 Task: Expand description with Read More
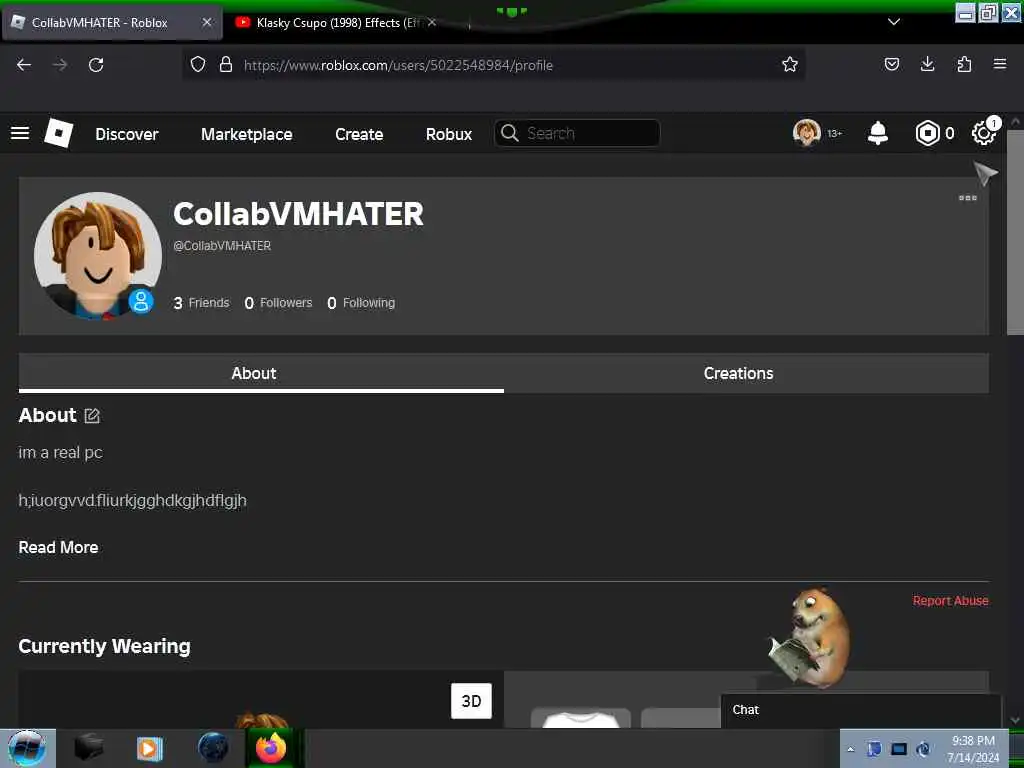(x=58, y=547)
